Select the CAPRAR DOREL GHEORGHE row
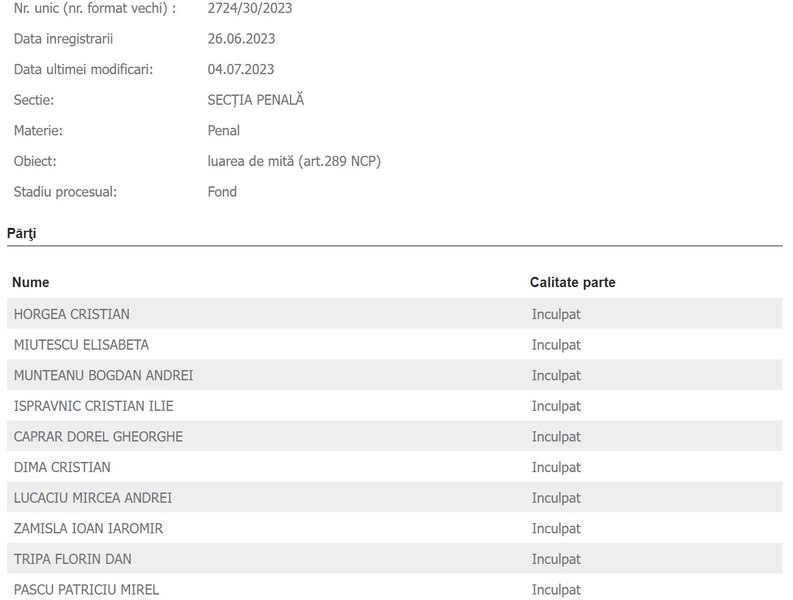Screen dimensions: 793x600 pyautogui.click(x=394, y=436)
